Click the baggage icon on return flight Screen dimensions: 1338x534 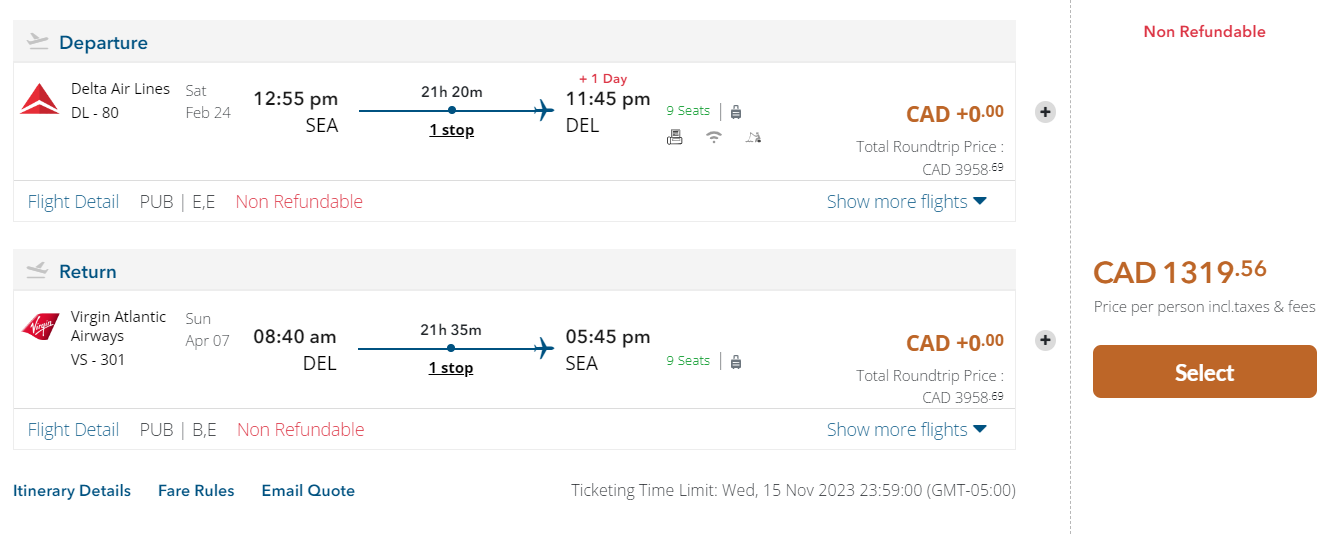click(x=736, y=361)
